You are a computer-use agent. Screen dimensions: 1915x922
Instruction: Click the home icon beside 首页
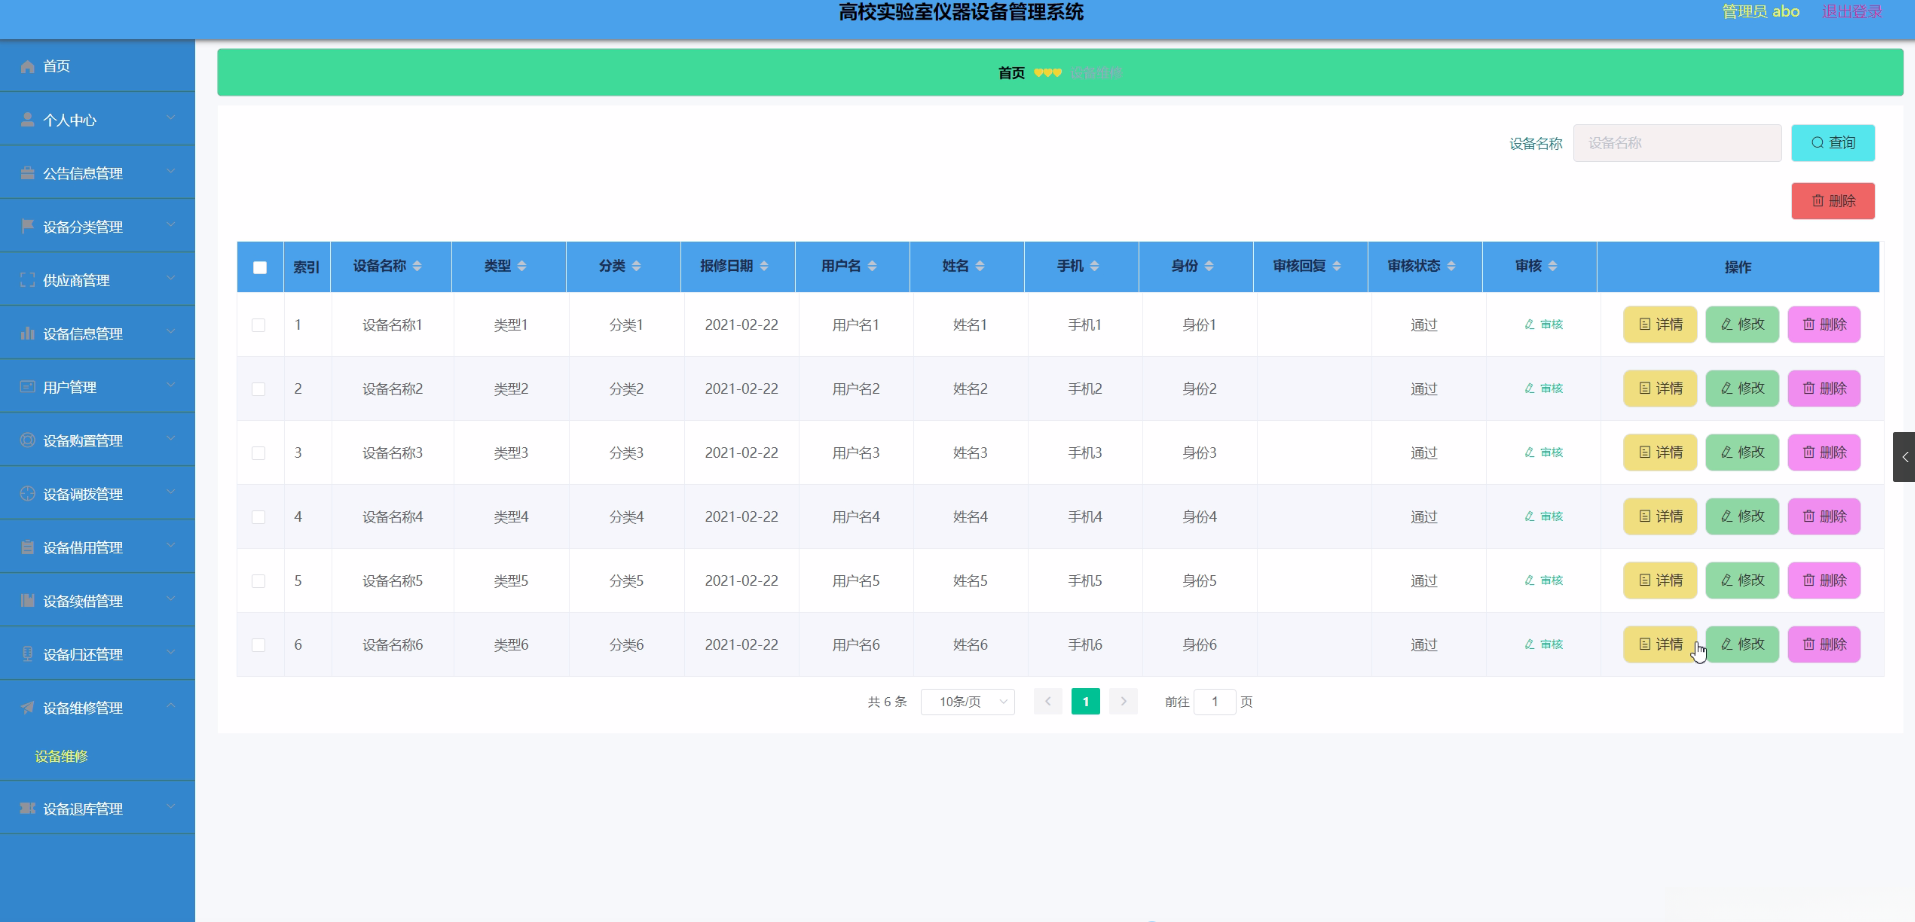(x=27, y=66)
